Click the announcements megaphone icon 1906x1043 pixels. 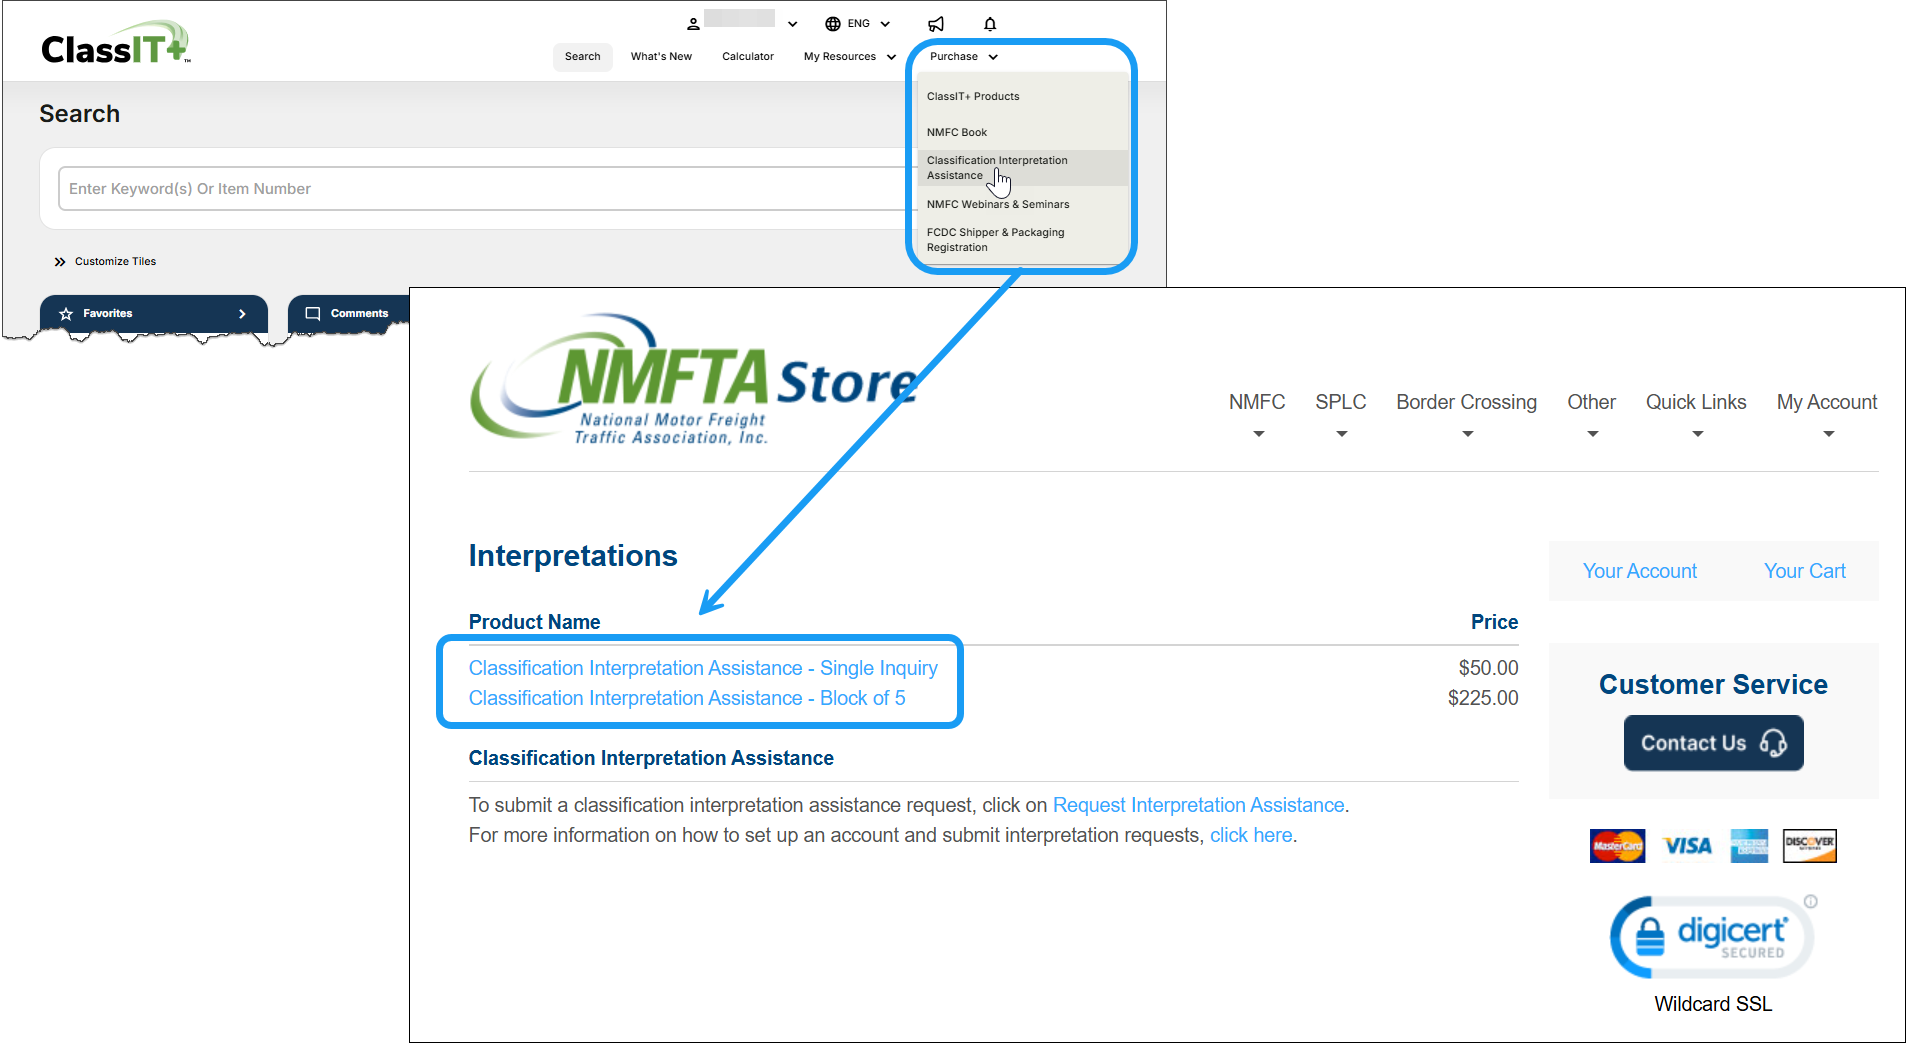[x=935, y=23]
